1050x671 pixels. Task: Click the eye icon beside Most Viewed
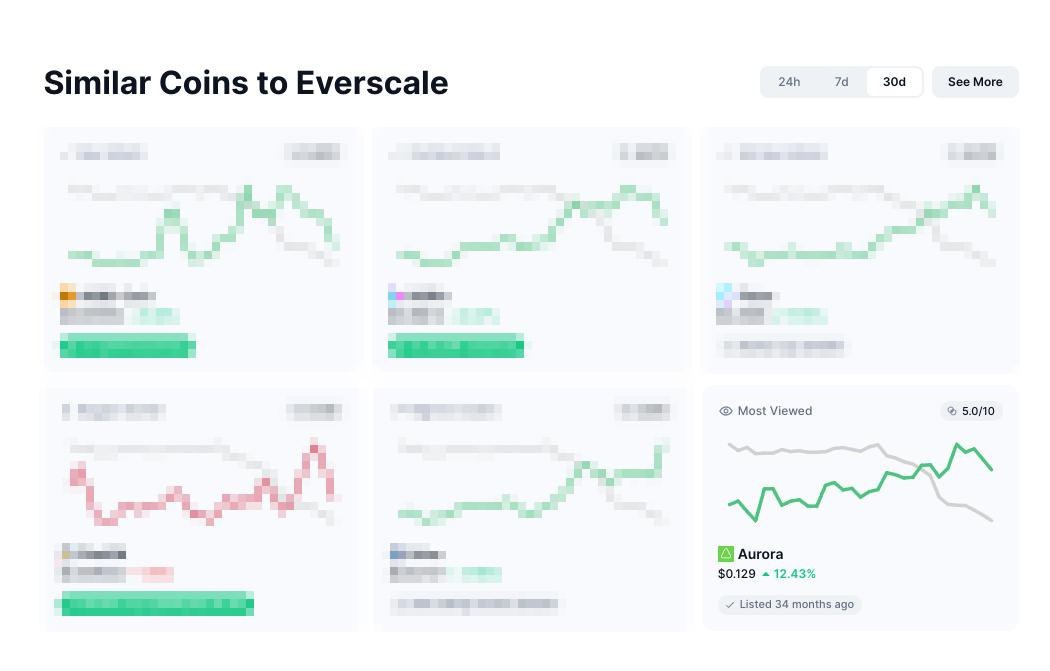726,411
